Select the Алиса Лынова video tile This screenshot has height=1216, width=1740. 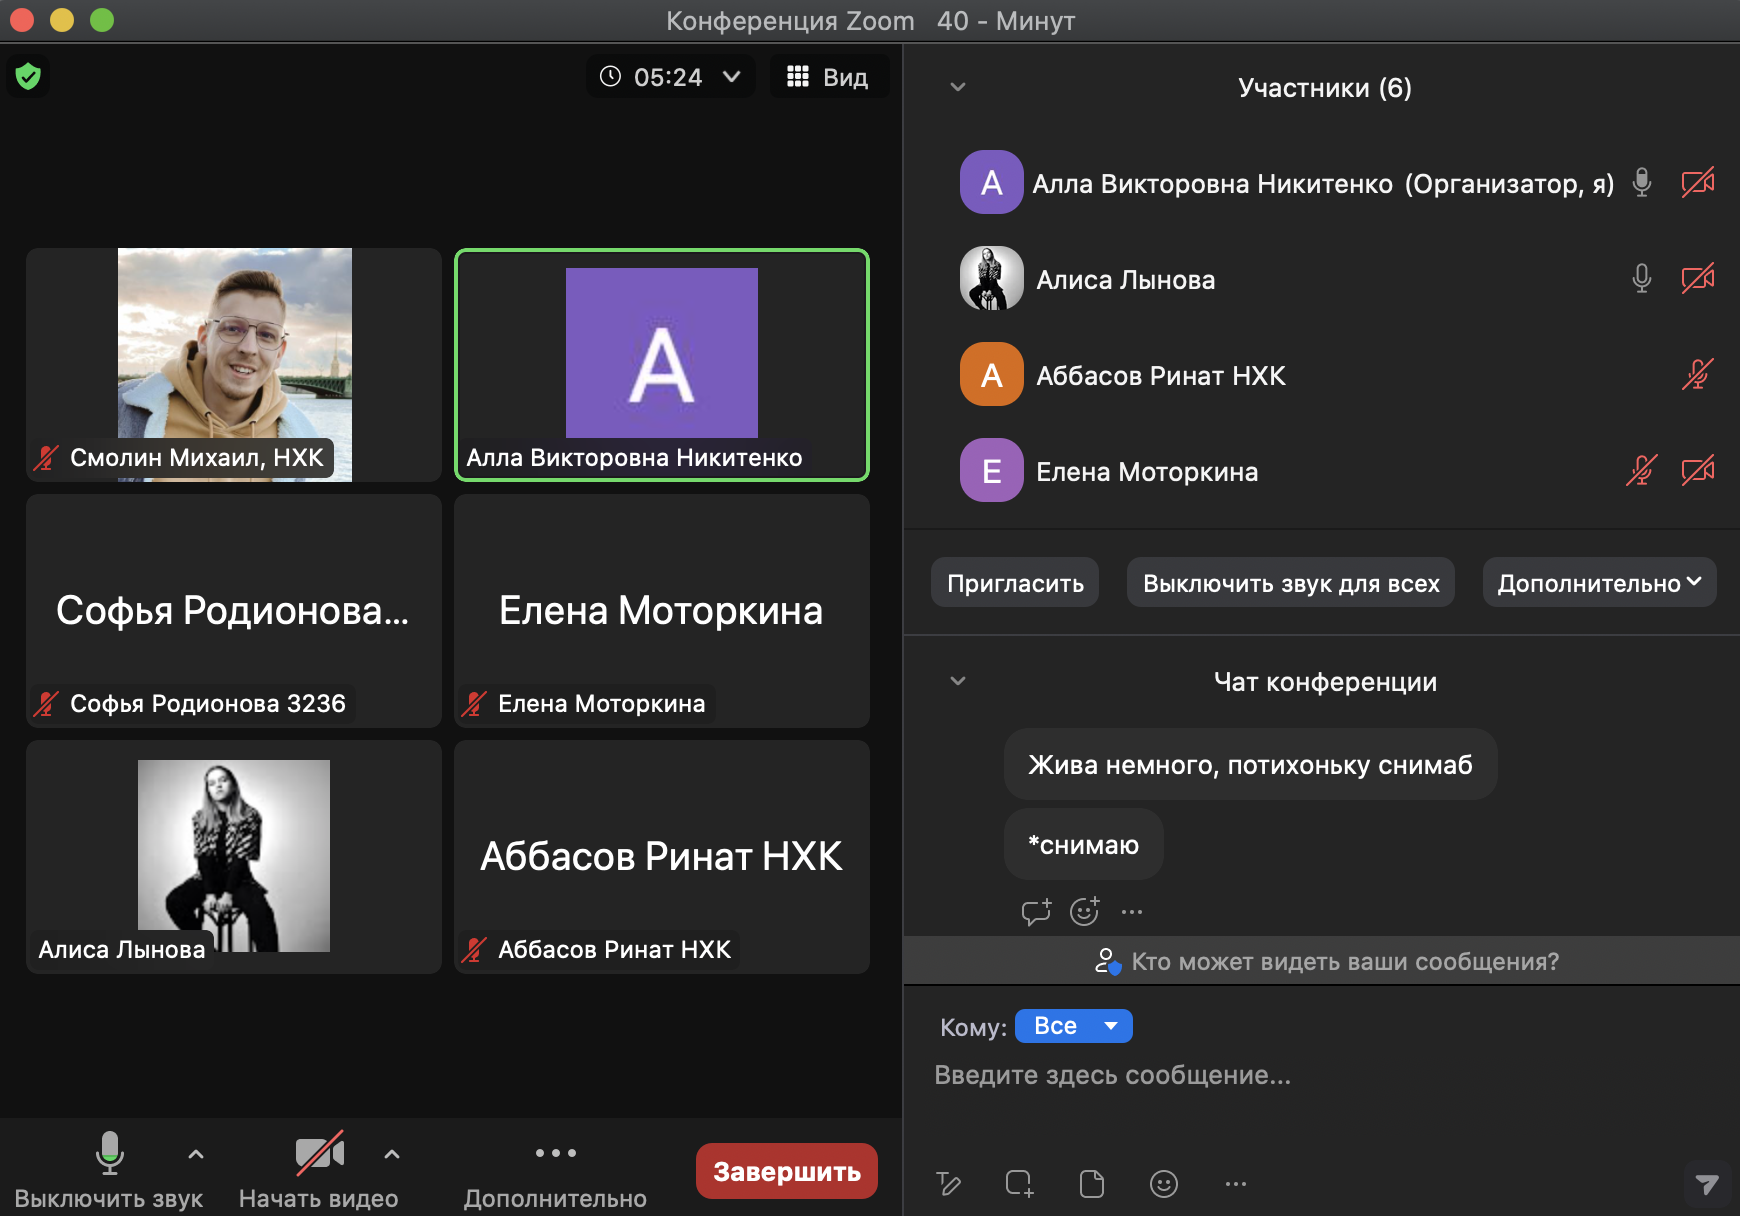point(234,857)
